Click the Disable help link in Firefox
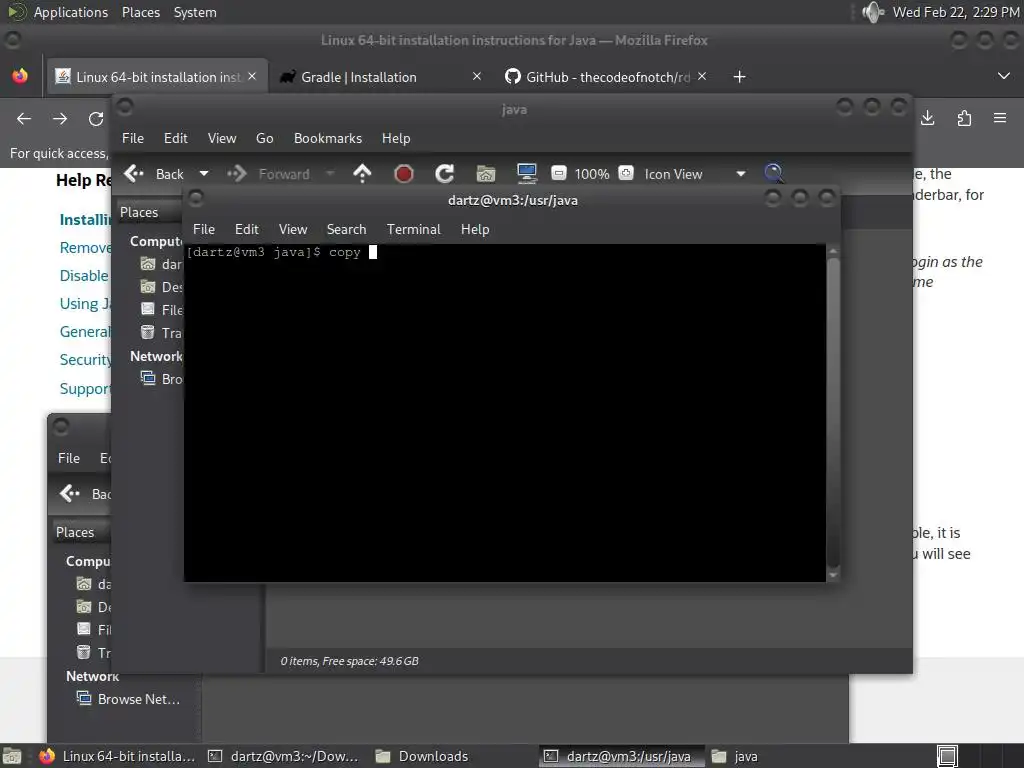 [x=84, y=276]
